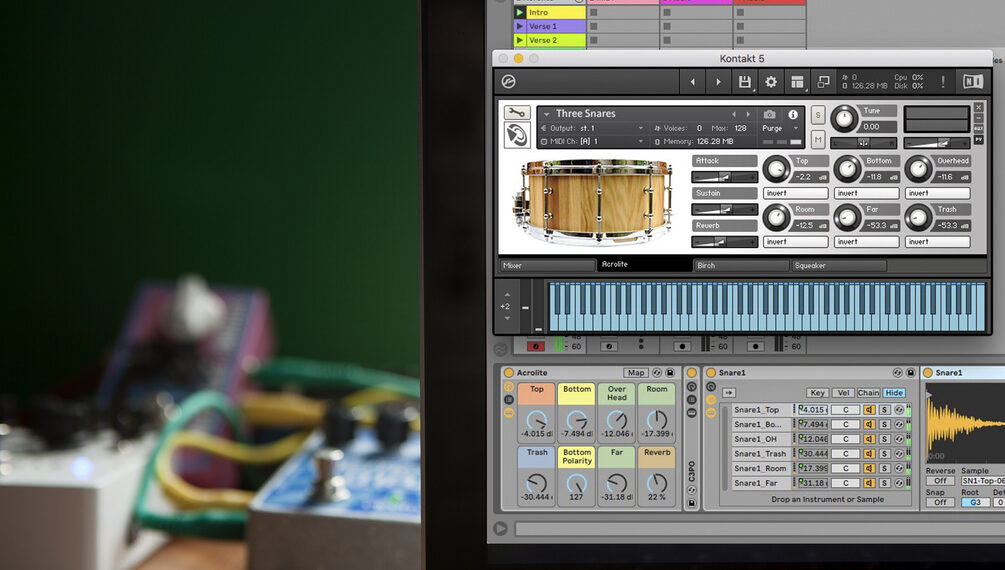
Task: Click the Kontakt save (floppy disk) icon
Action: click(744, 82)
